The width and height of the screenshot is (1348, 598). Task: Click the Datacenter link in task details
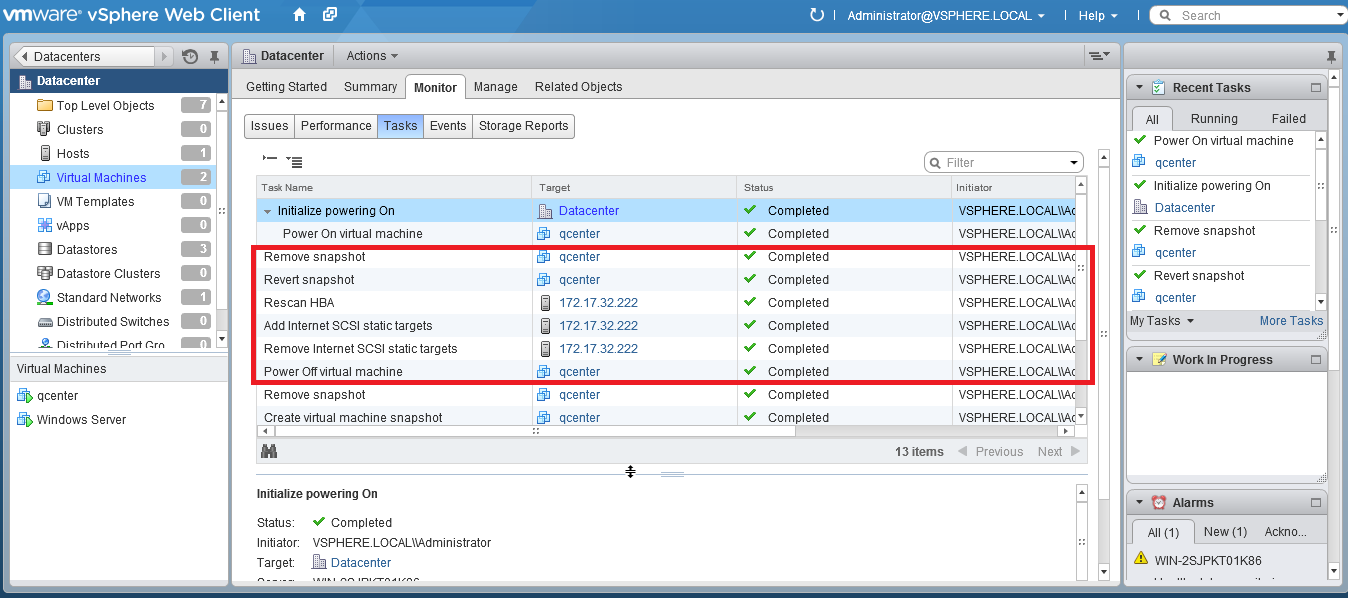(361, 563)
